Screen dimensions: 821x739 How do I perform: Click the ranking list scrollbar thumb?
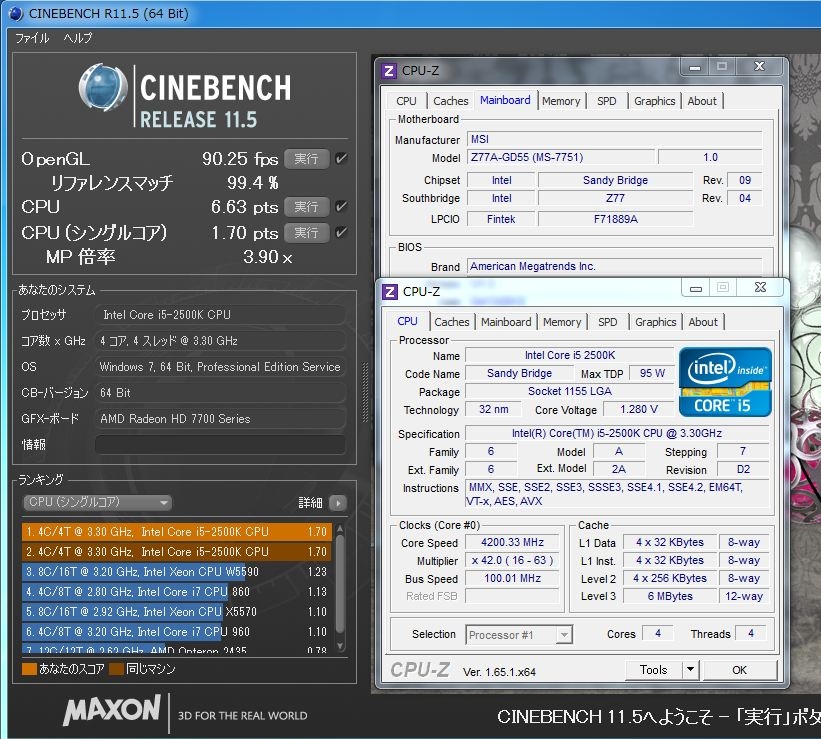(340, 584)
